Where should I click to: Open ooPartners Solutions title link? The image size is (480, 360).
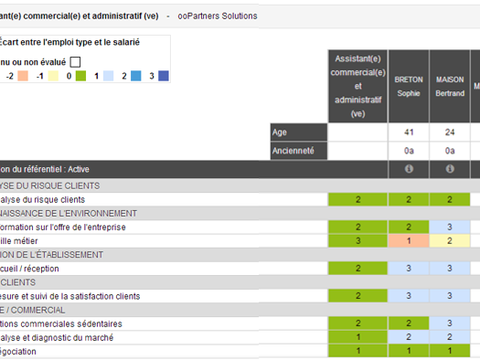coord(217,16)
